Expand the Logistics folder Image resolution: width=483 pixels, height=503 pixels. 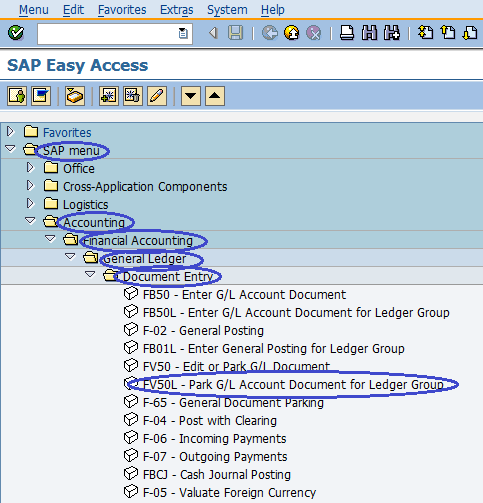point(30,203)
